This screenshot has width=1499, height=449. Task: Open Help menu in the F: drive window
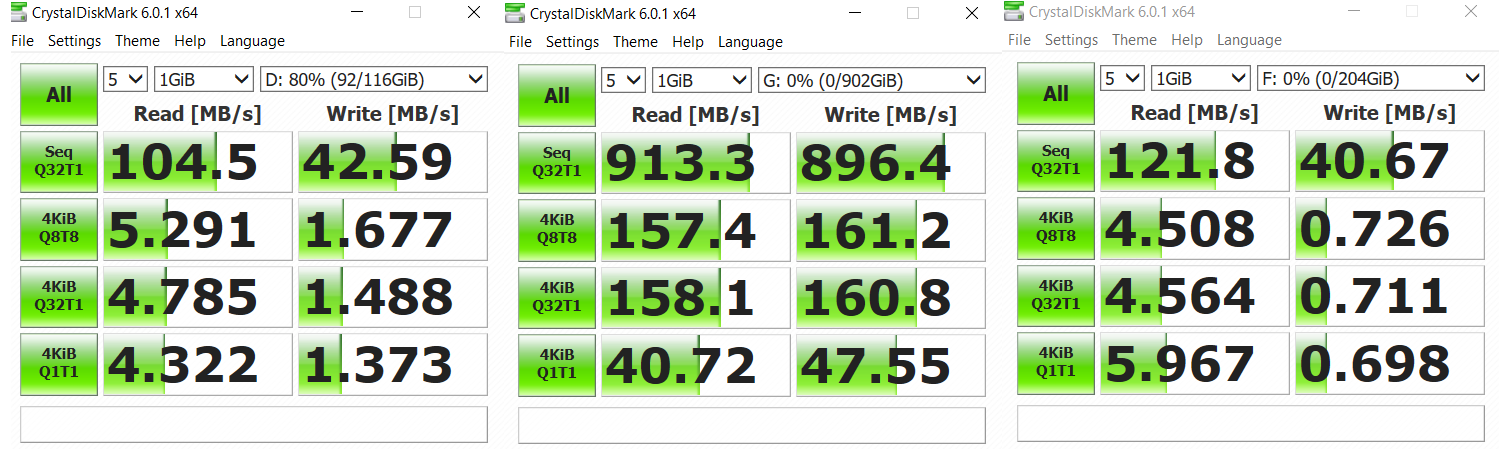pos(1186,40)
